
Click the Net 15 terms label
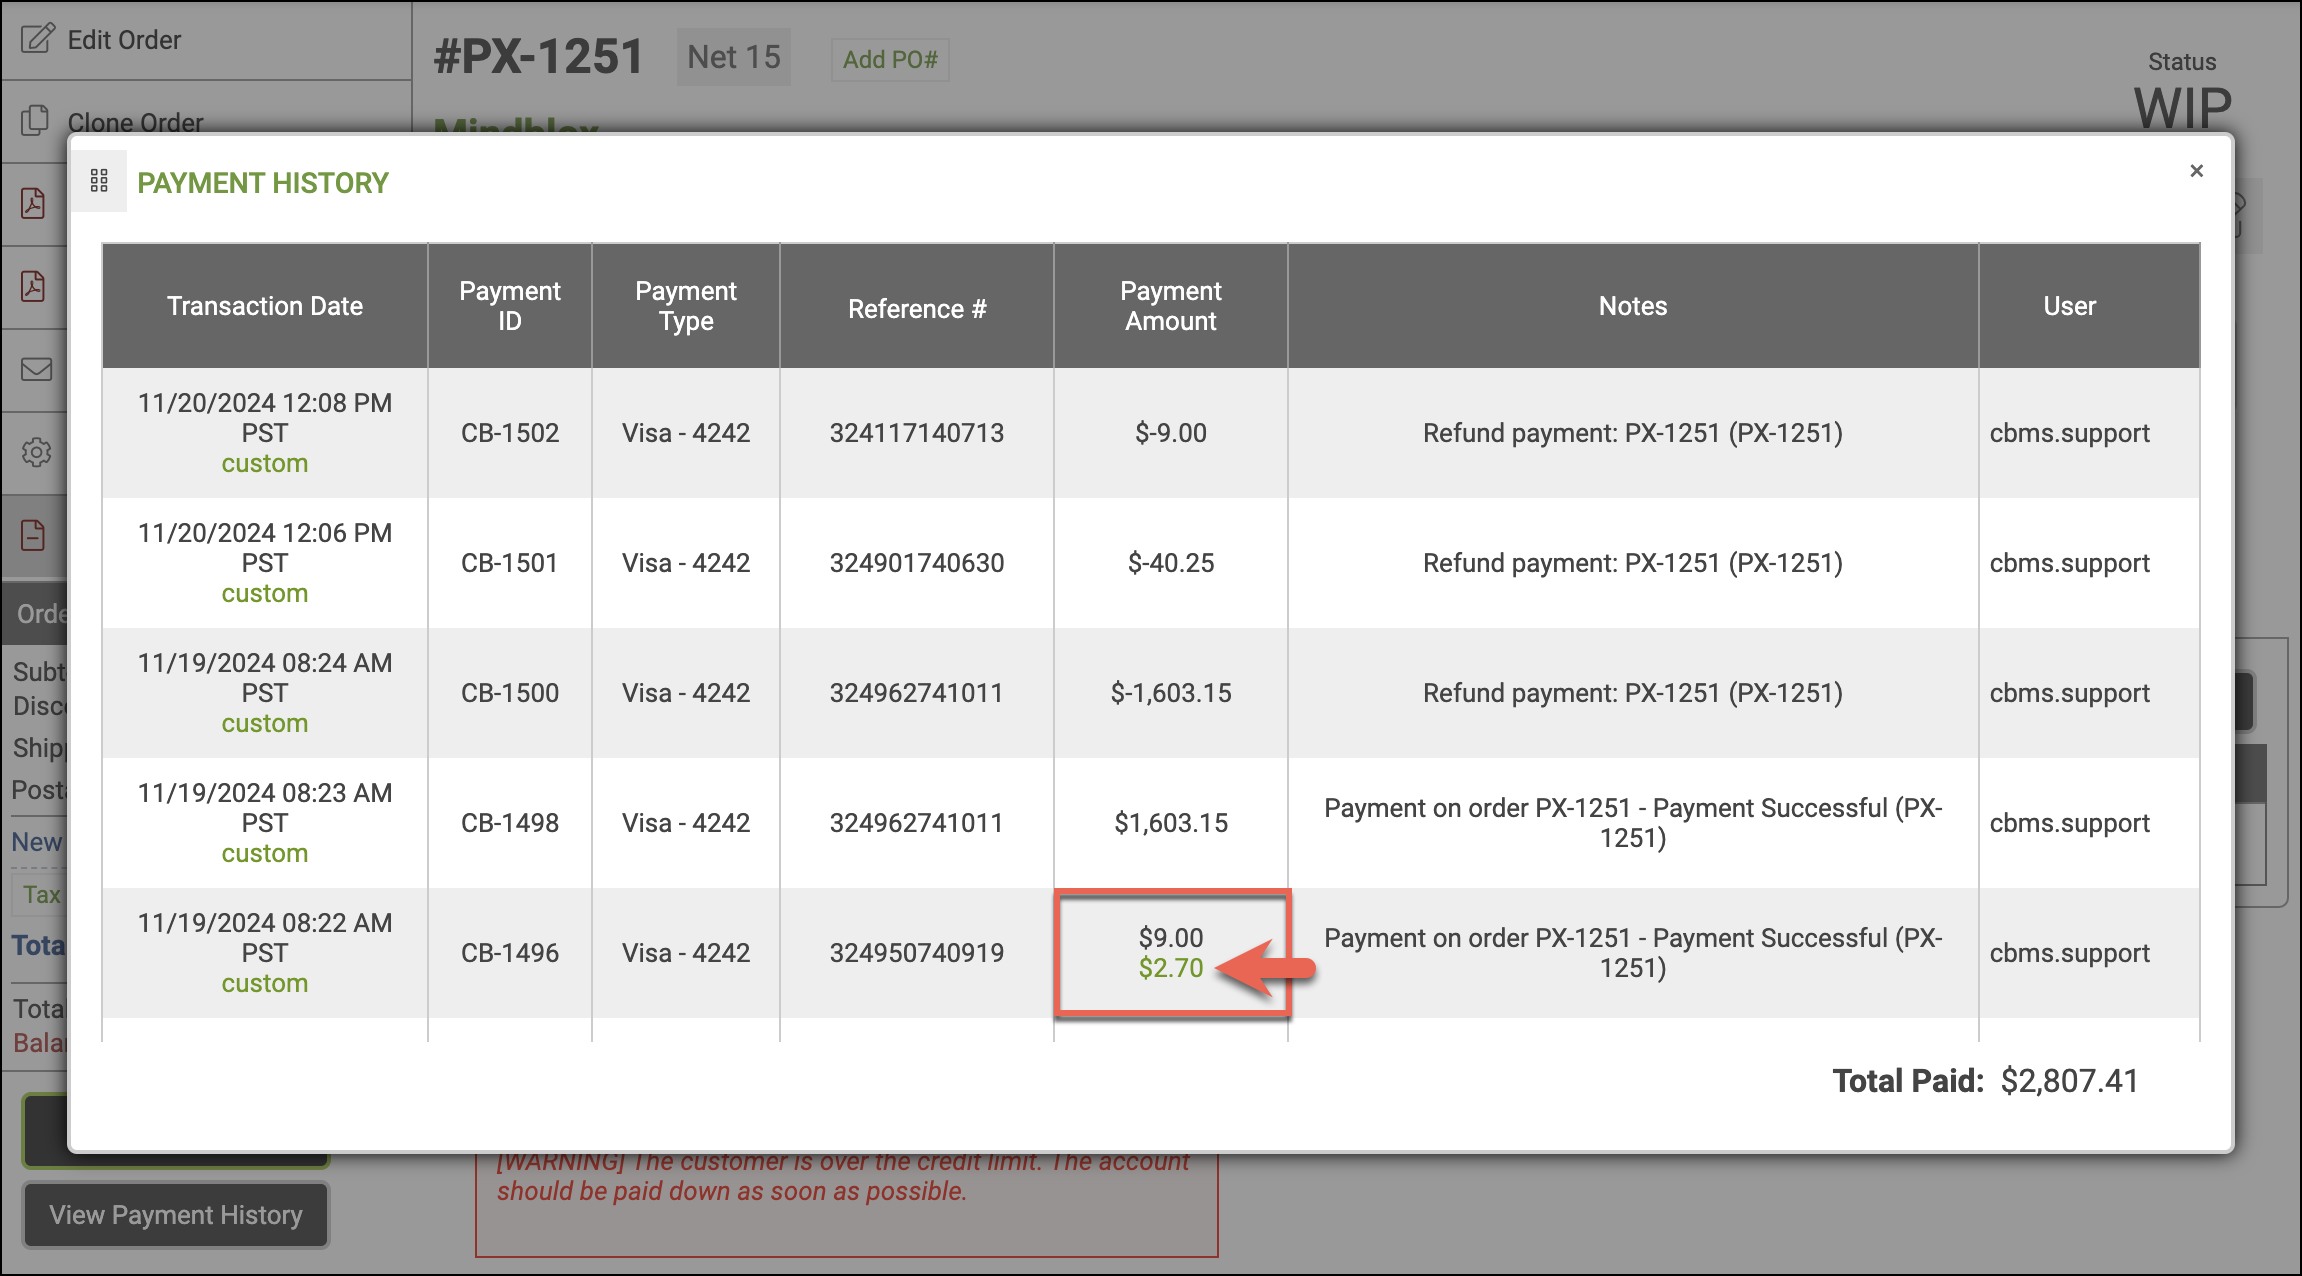(733, 57)
